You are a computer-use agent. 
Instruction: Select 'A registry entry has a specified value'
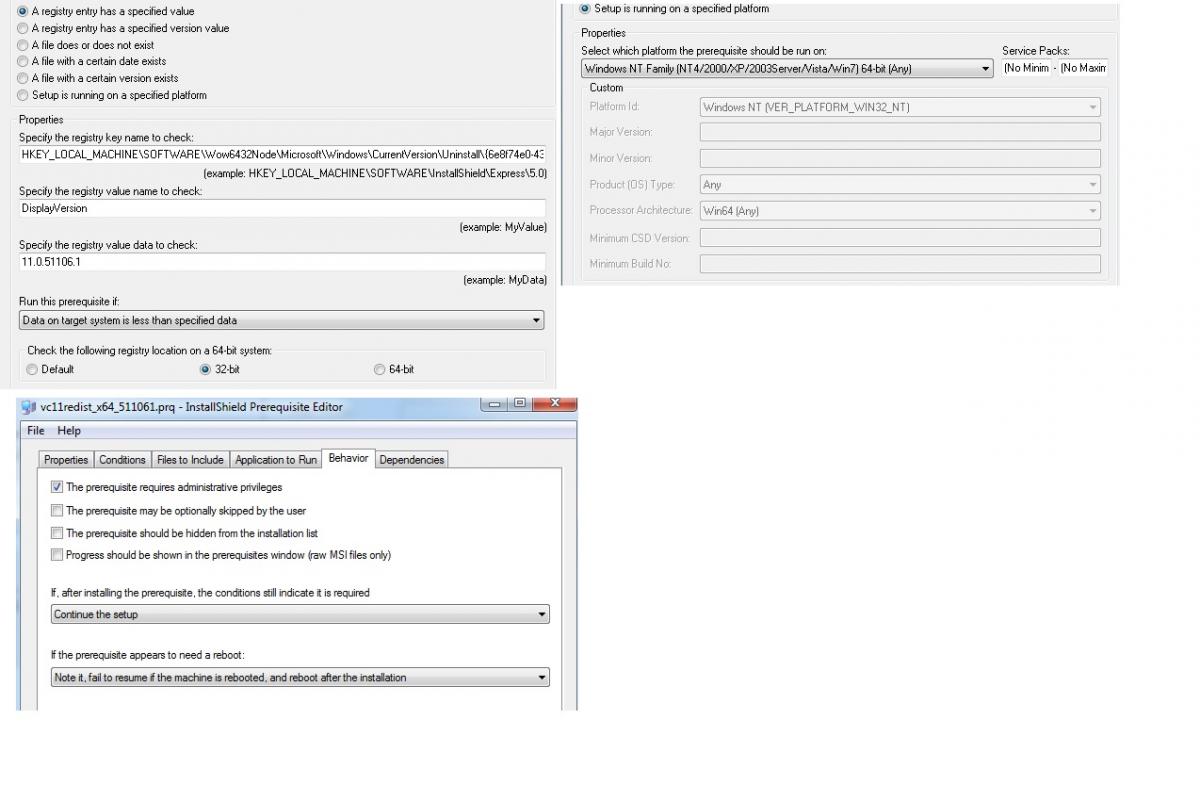23,11
